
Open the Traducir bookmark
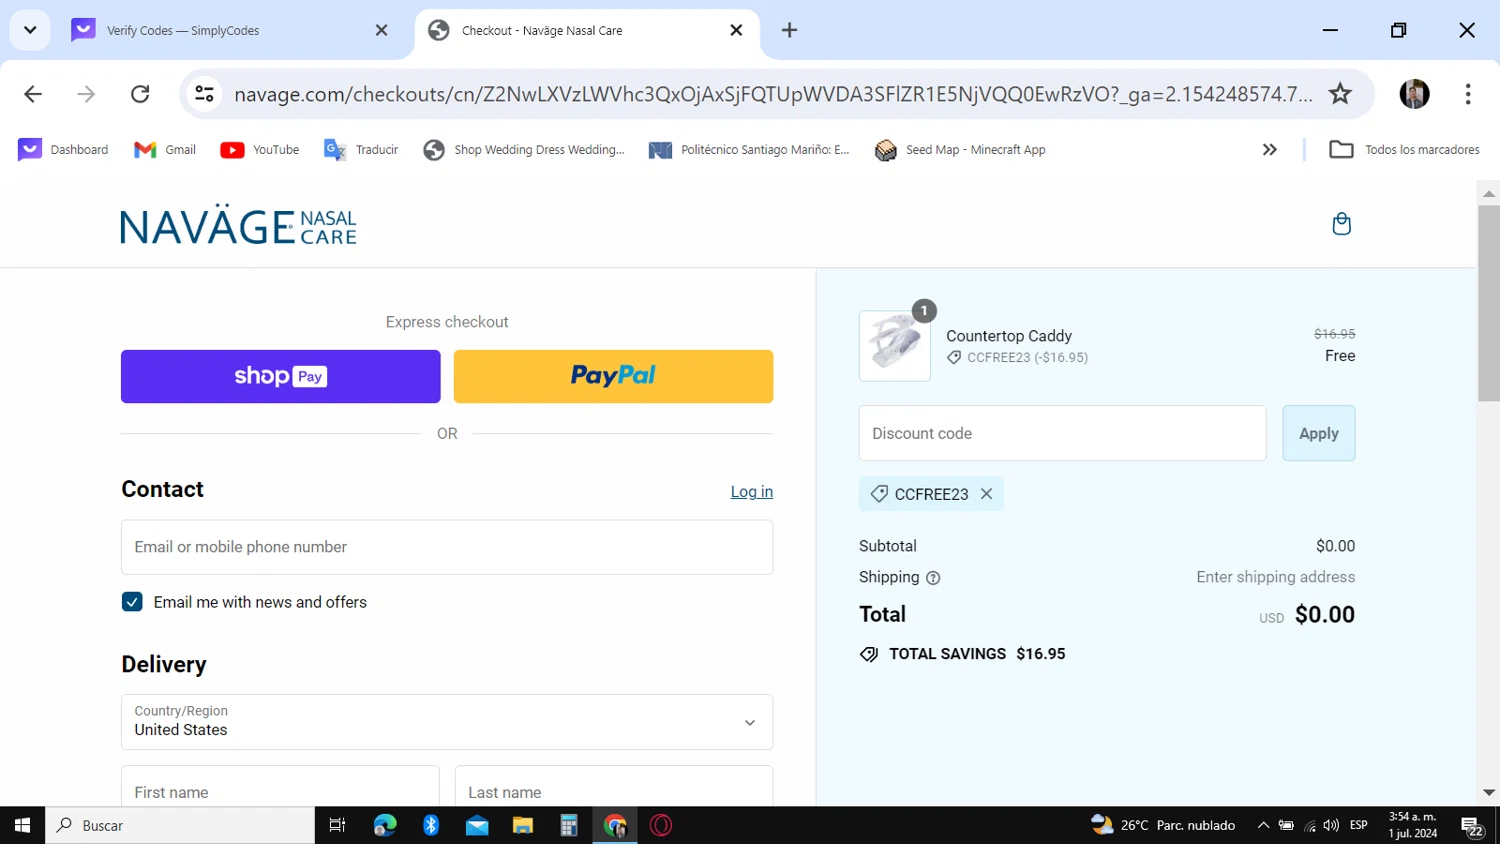coord(361,150)
